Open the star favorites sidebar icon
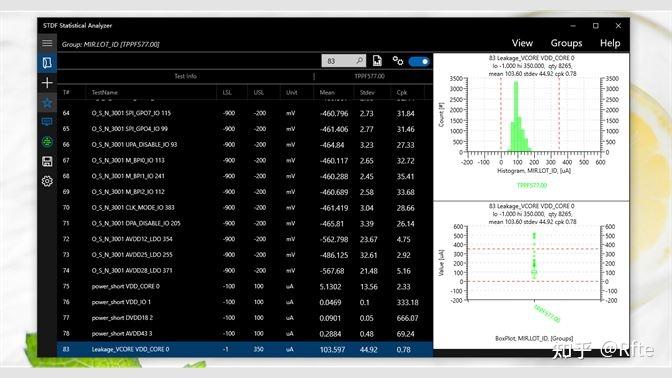672x378 pixels. [x=47, y=103]
